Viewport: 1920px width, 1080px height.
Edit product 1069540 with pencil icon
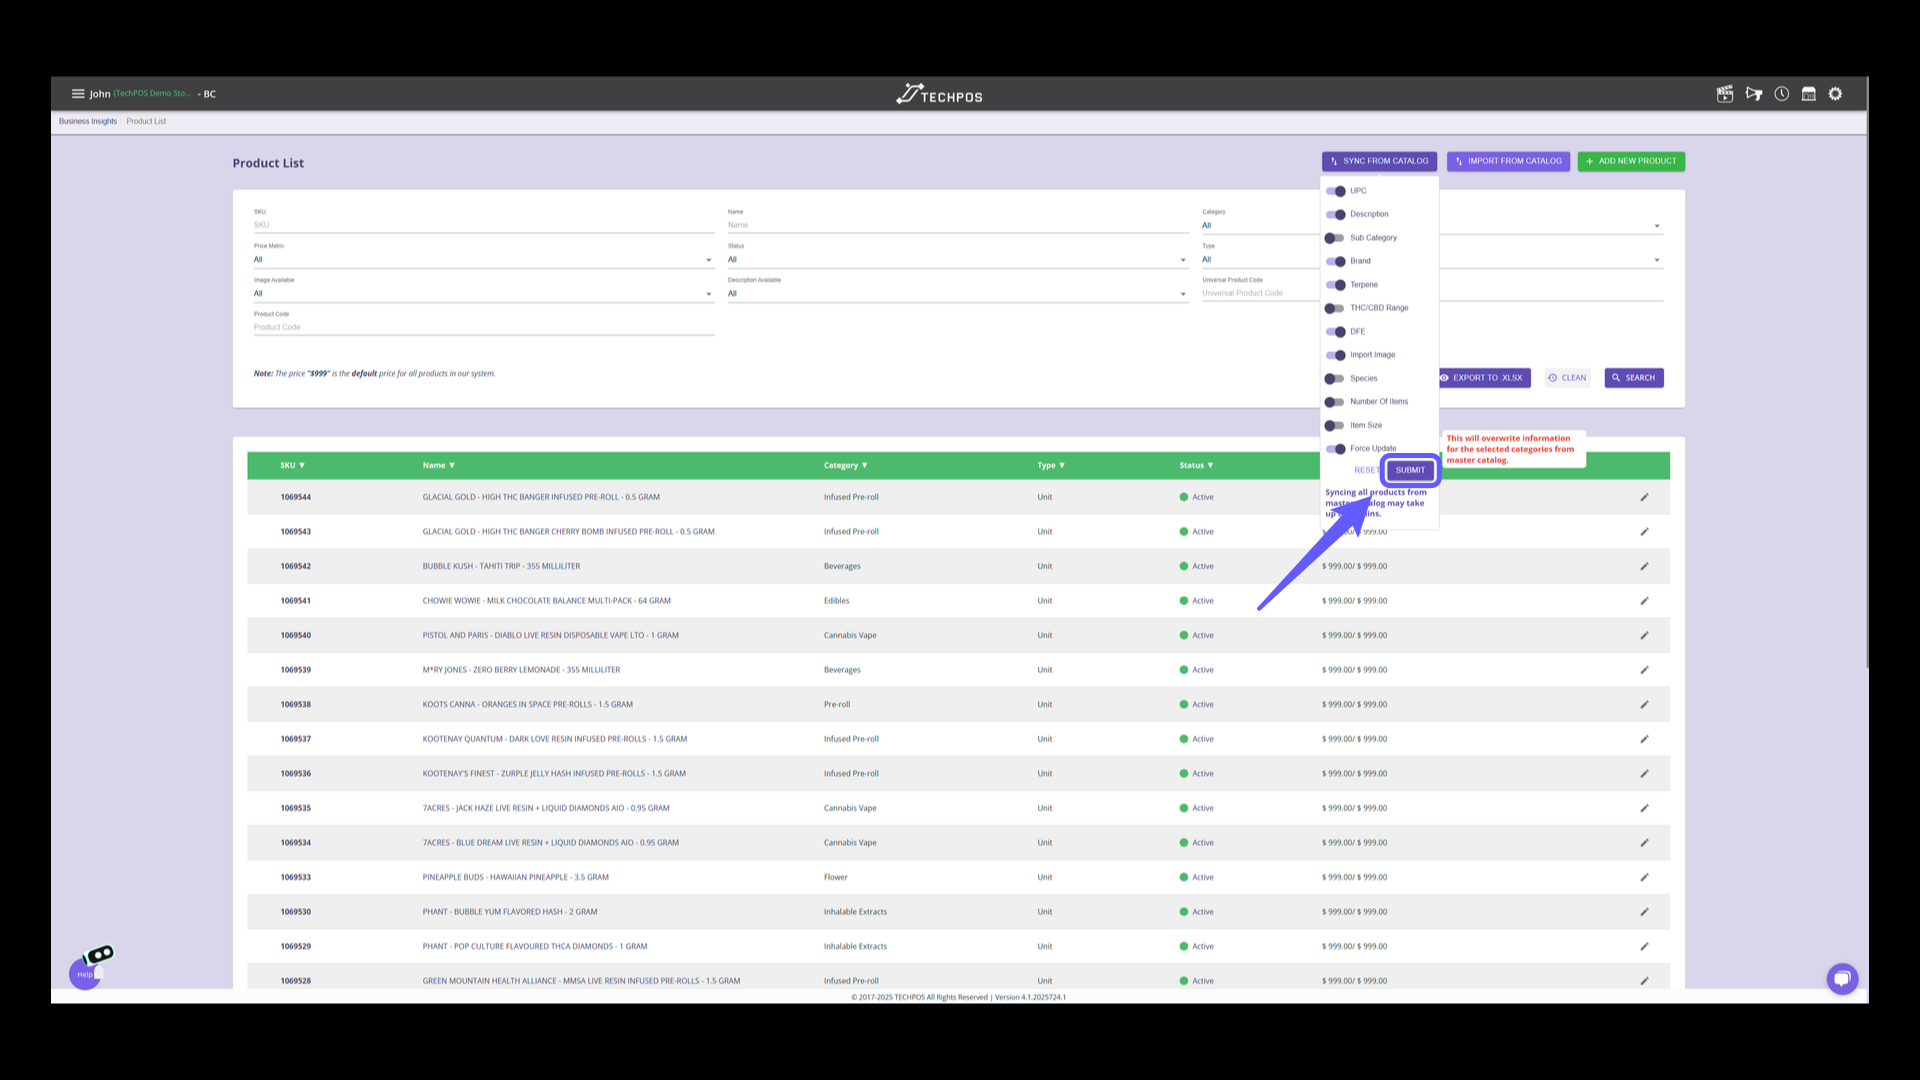coord(1644,635)
